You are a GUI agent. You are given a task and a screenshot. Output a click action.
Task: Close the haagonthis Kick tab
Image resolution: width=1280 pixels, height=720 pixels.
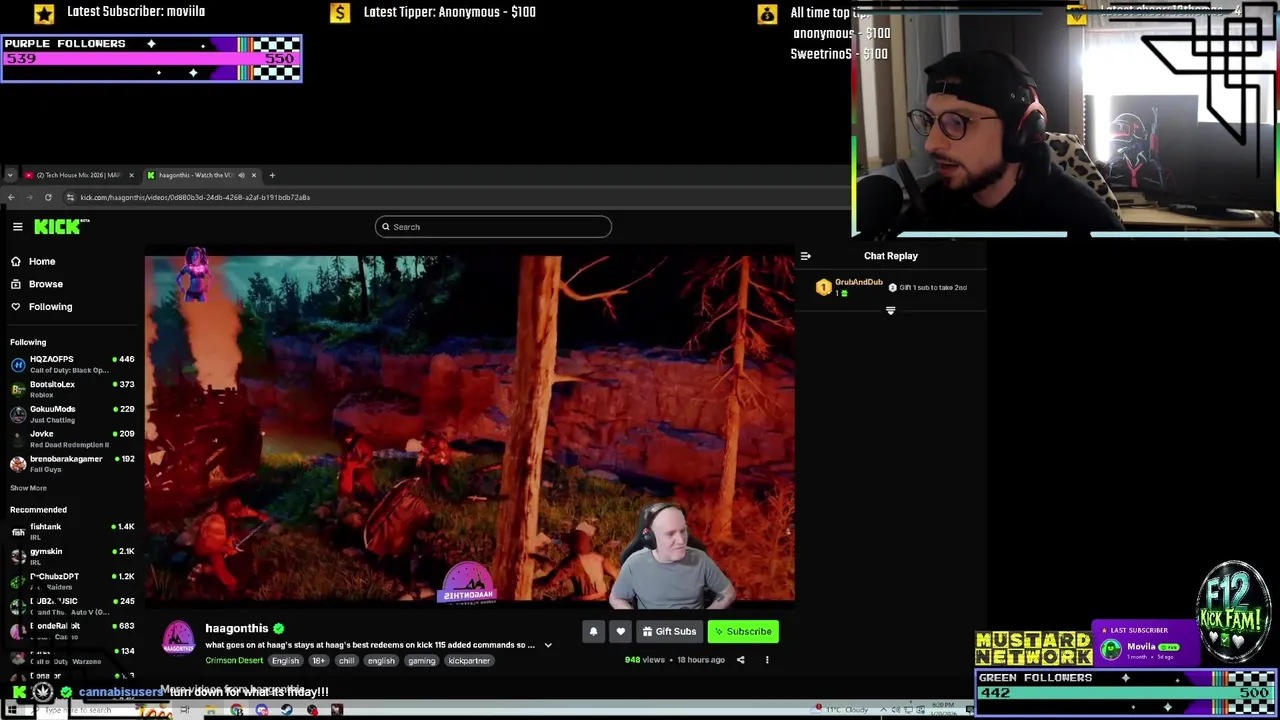coord(254,175)
